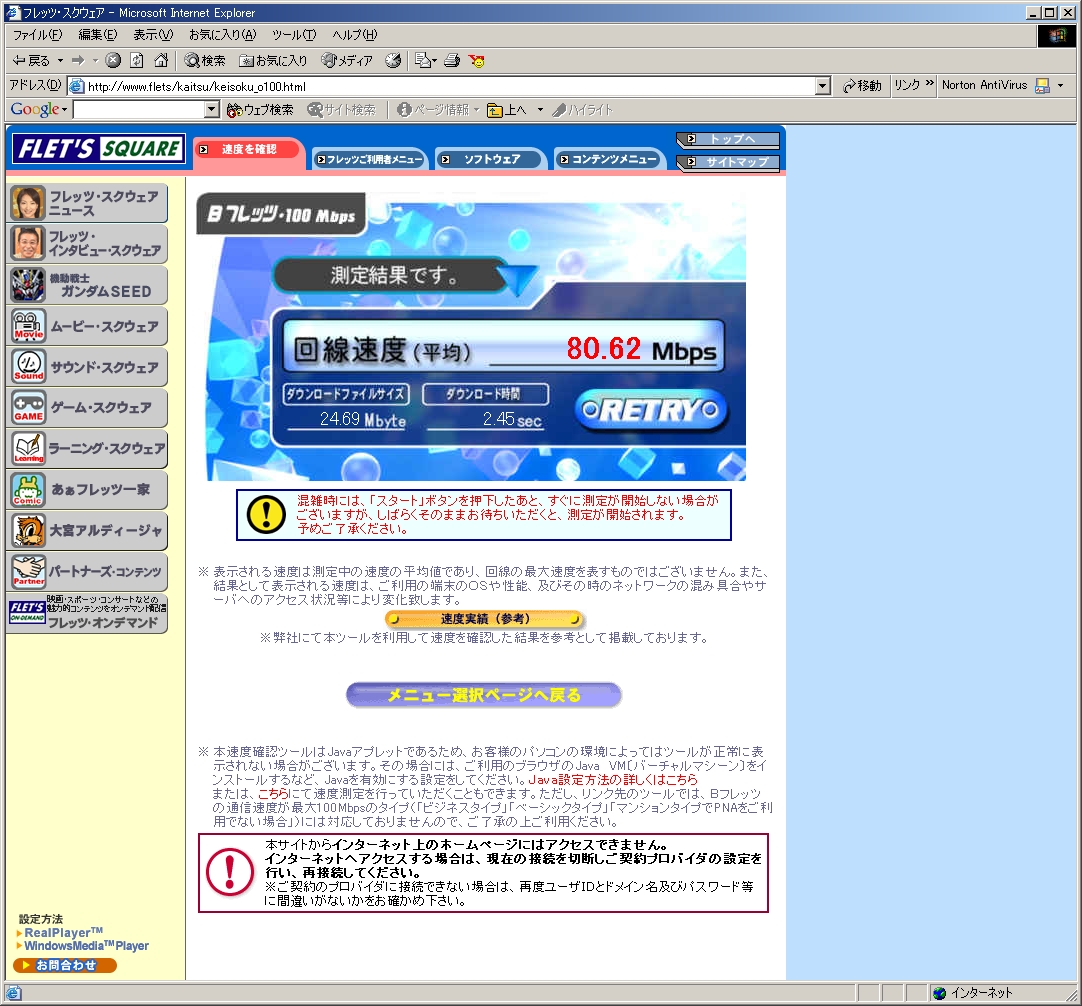Image resolution: width=1082 pixels, height=1006 pixels.
Task: Open パートナーズ・コンテンツ sidebar item
Action: (87, 571)
